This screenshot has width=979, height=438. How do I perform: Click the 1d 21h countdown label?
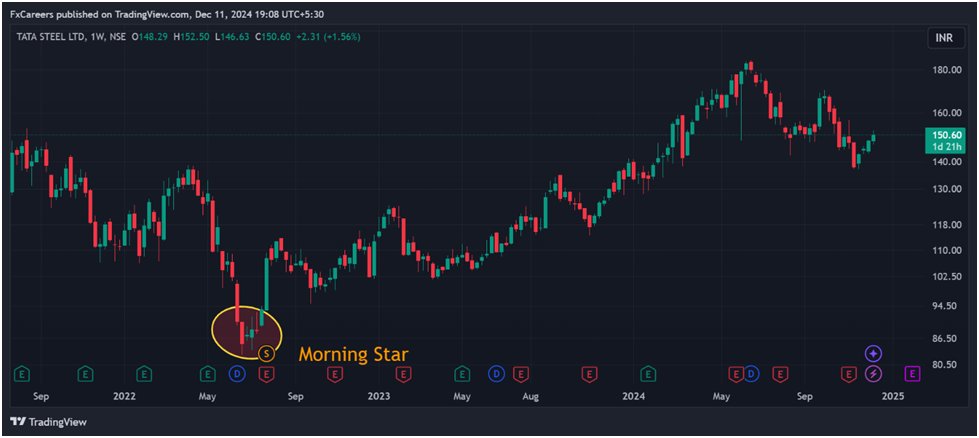(x=947, y=147)
